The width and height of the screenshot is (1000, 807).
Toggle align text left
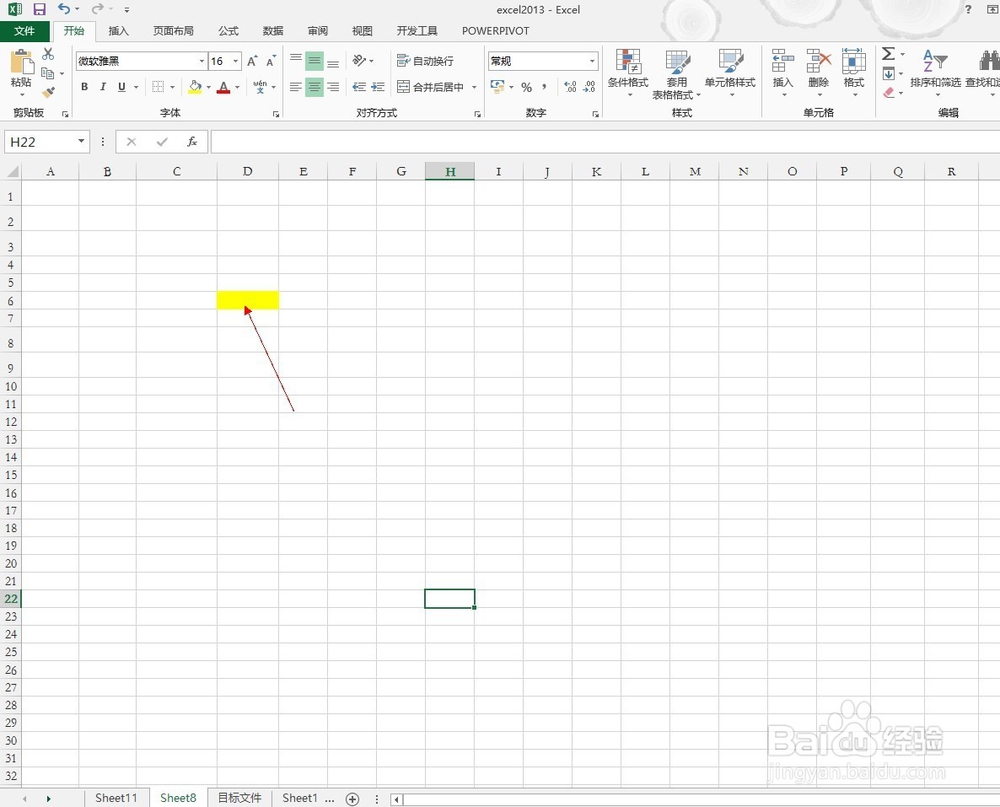coord(296,87)
